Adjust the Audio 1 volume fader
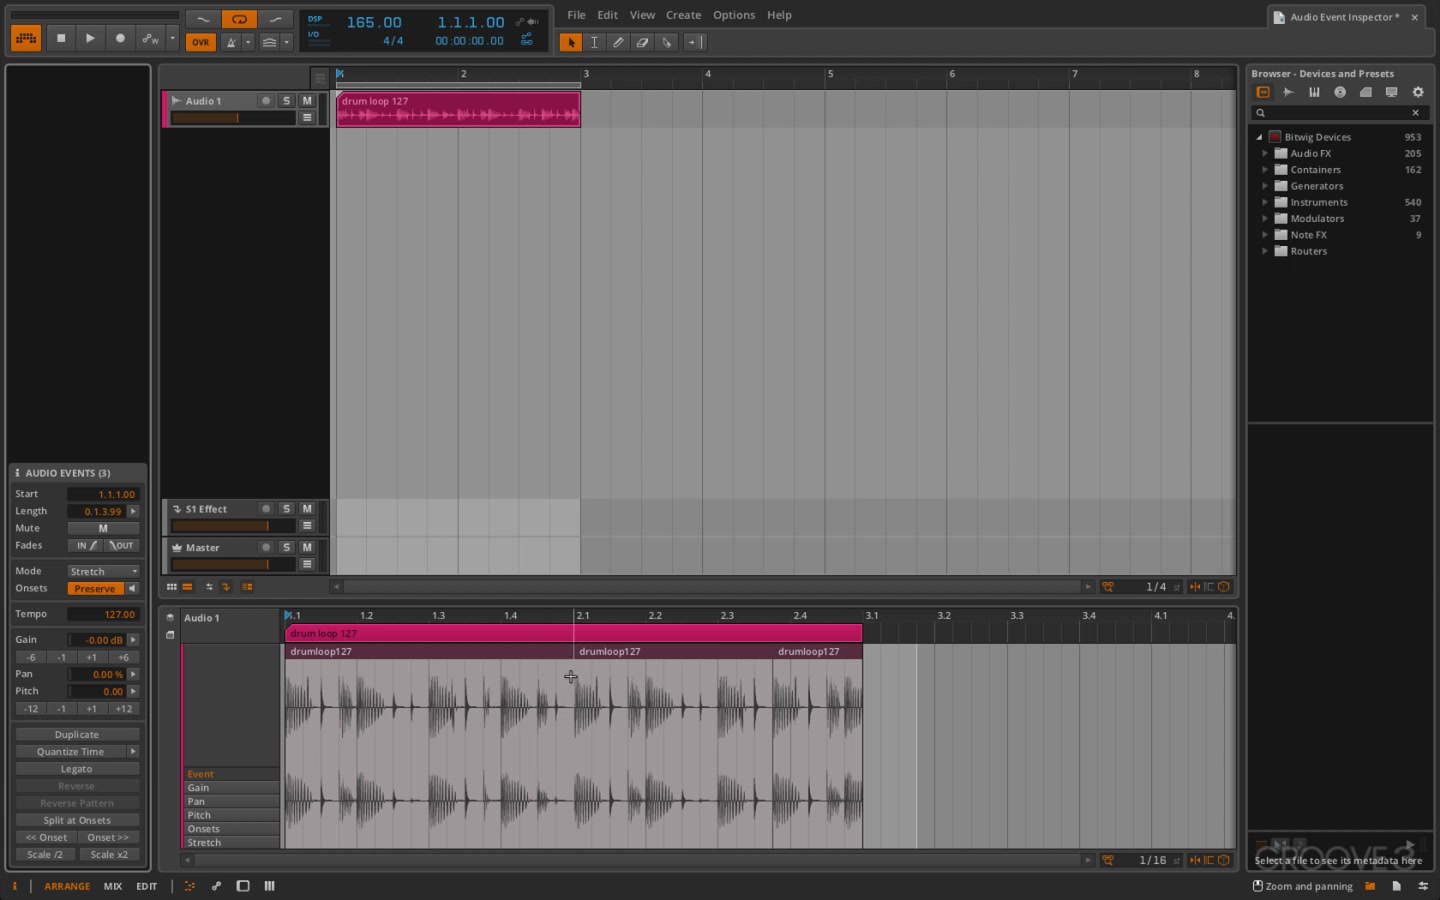The width and height of the screenshot is (1440, 900). [233, 118]
